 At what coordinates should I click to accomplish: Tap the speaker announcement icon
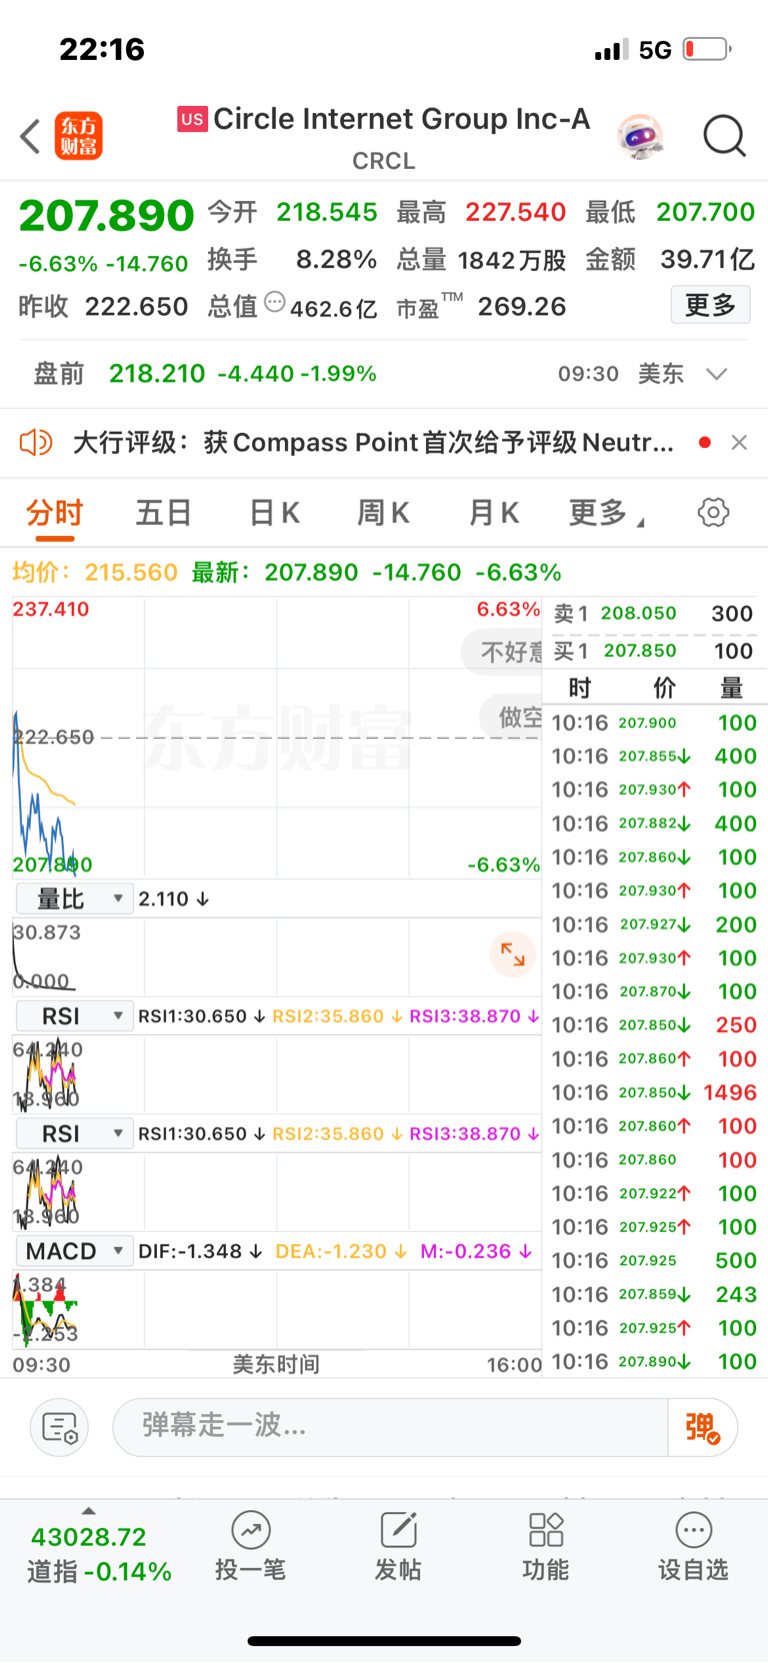(x=36, y=442)
